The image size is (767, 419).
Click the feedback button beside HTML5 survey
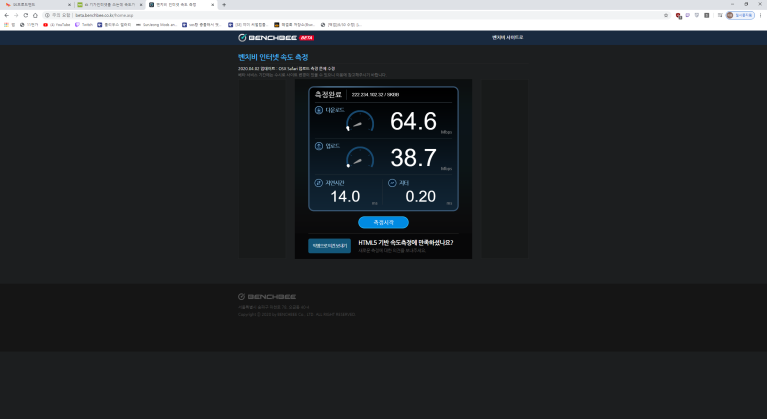click(329, 245)
